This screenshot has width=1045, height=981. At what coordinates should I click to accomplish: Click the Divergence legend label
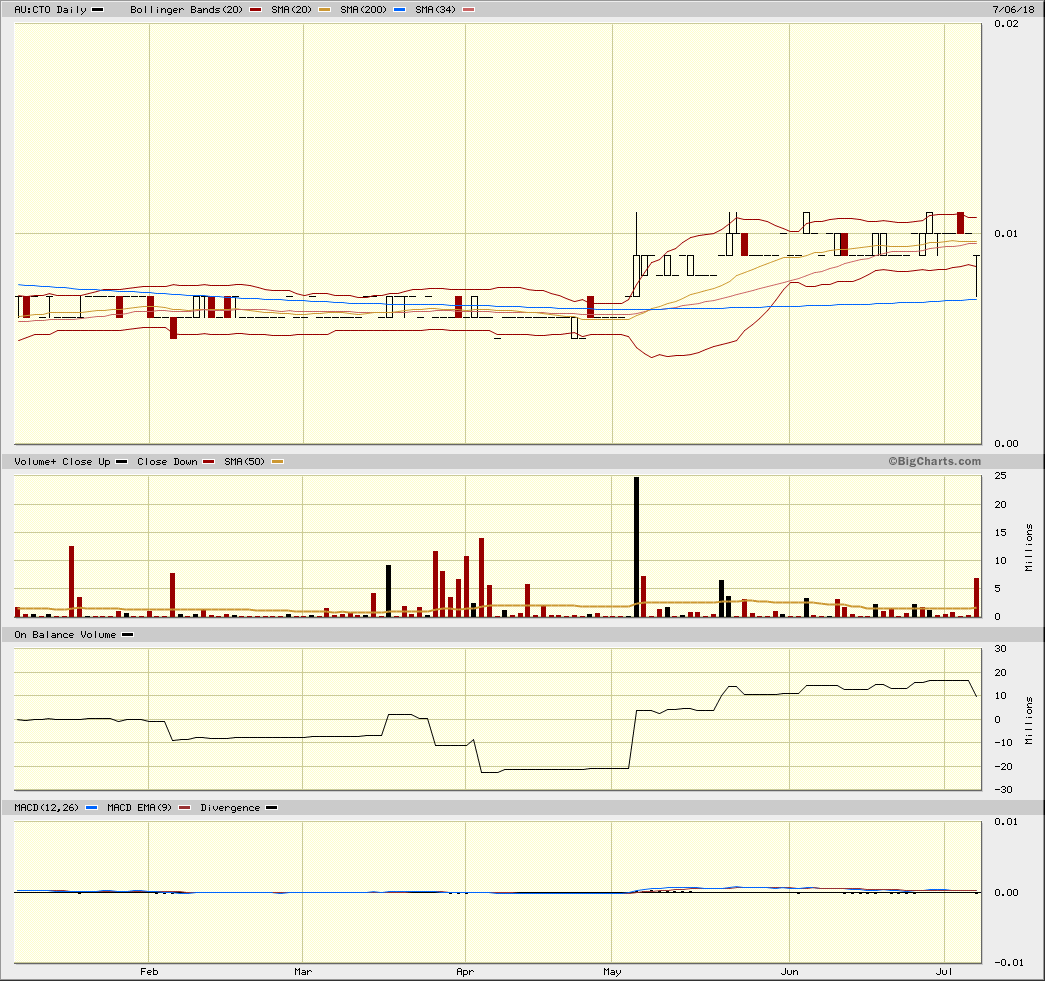tap(230, 808)
